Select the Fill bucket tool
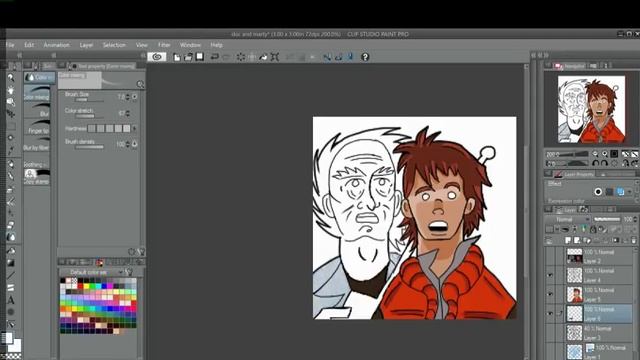640x360 pixels. 11,251
